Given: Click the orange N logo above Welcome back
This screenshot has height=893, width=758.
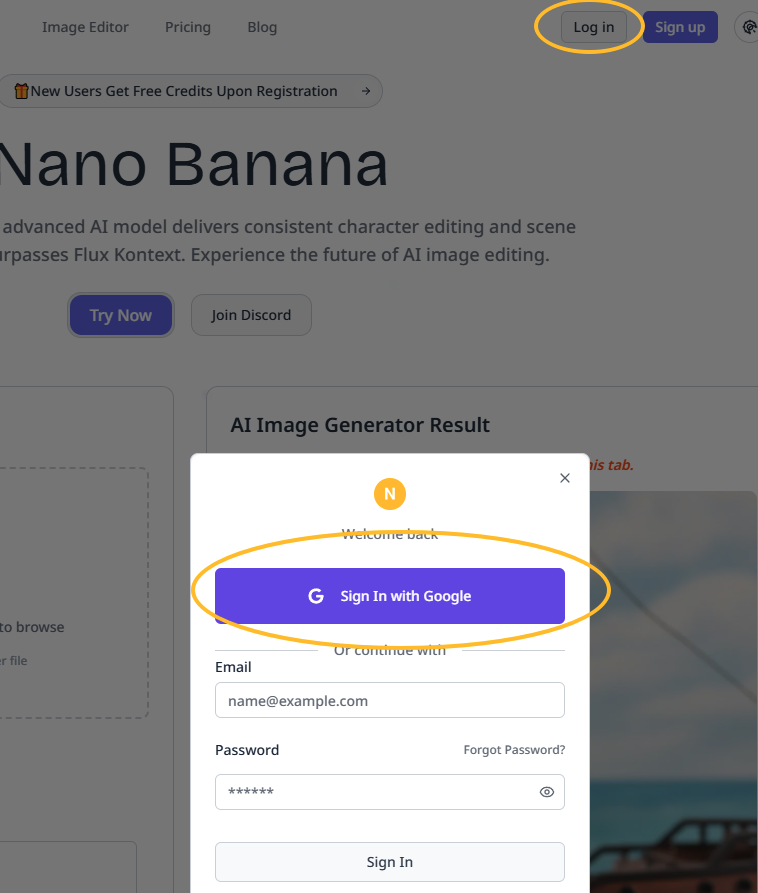Looking at the screenshot, I should pos(389,494).
